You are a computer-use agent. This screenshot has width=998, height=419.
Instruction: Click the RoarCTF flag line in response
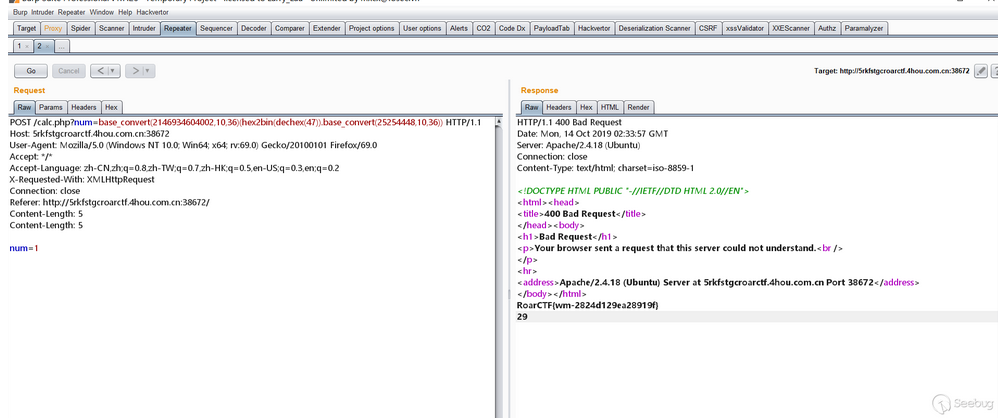click(587, 306)
